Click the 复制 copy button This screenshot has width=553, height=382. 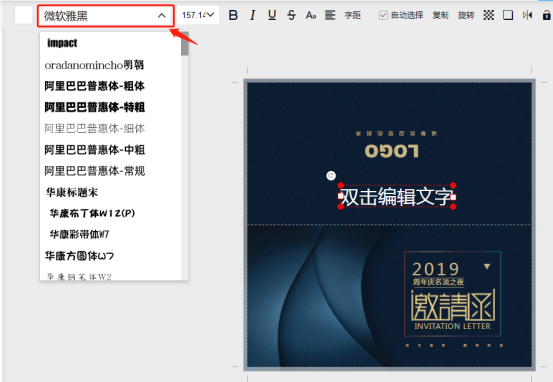[440, 15]
